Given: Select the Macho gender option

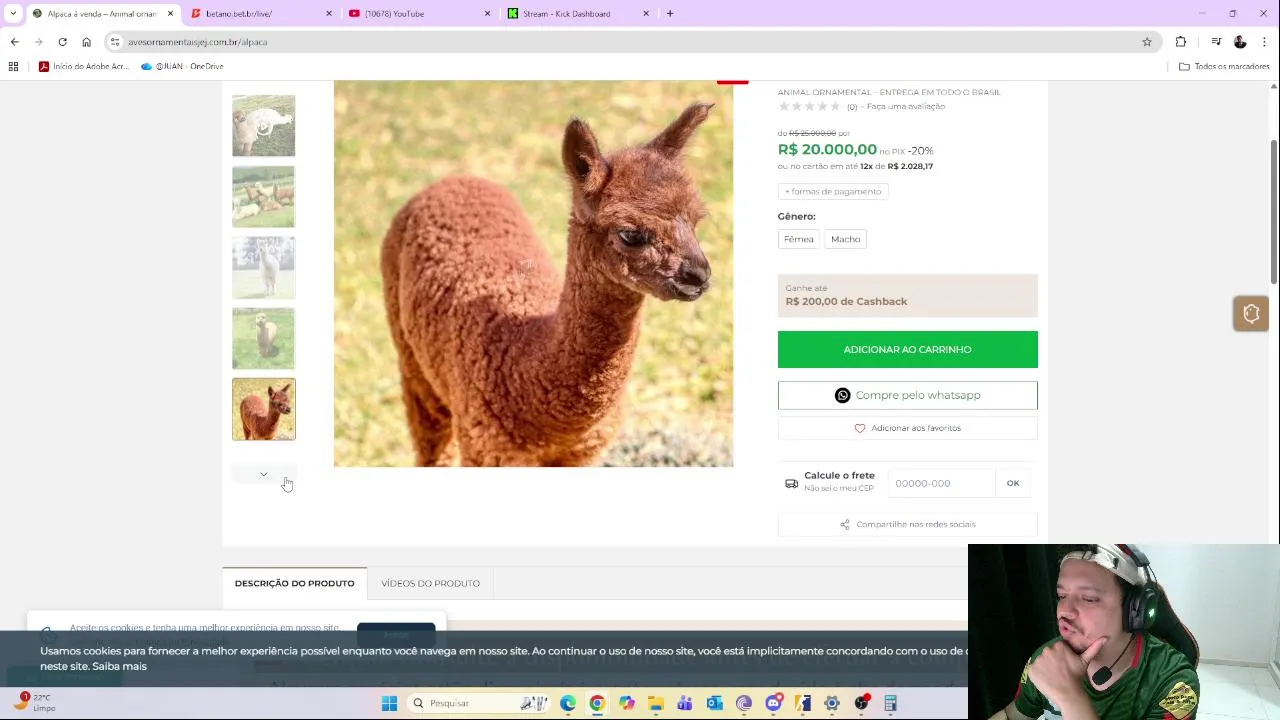Looking at the screenshot, I should tap(845, 239).
